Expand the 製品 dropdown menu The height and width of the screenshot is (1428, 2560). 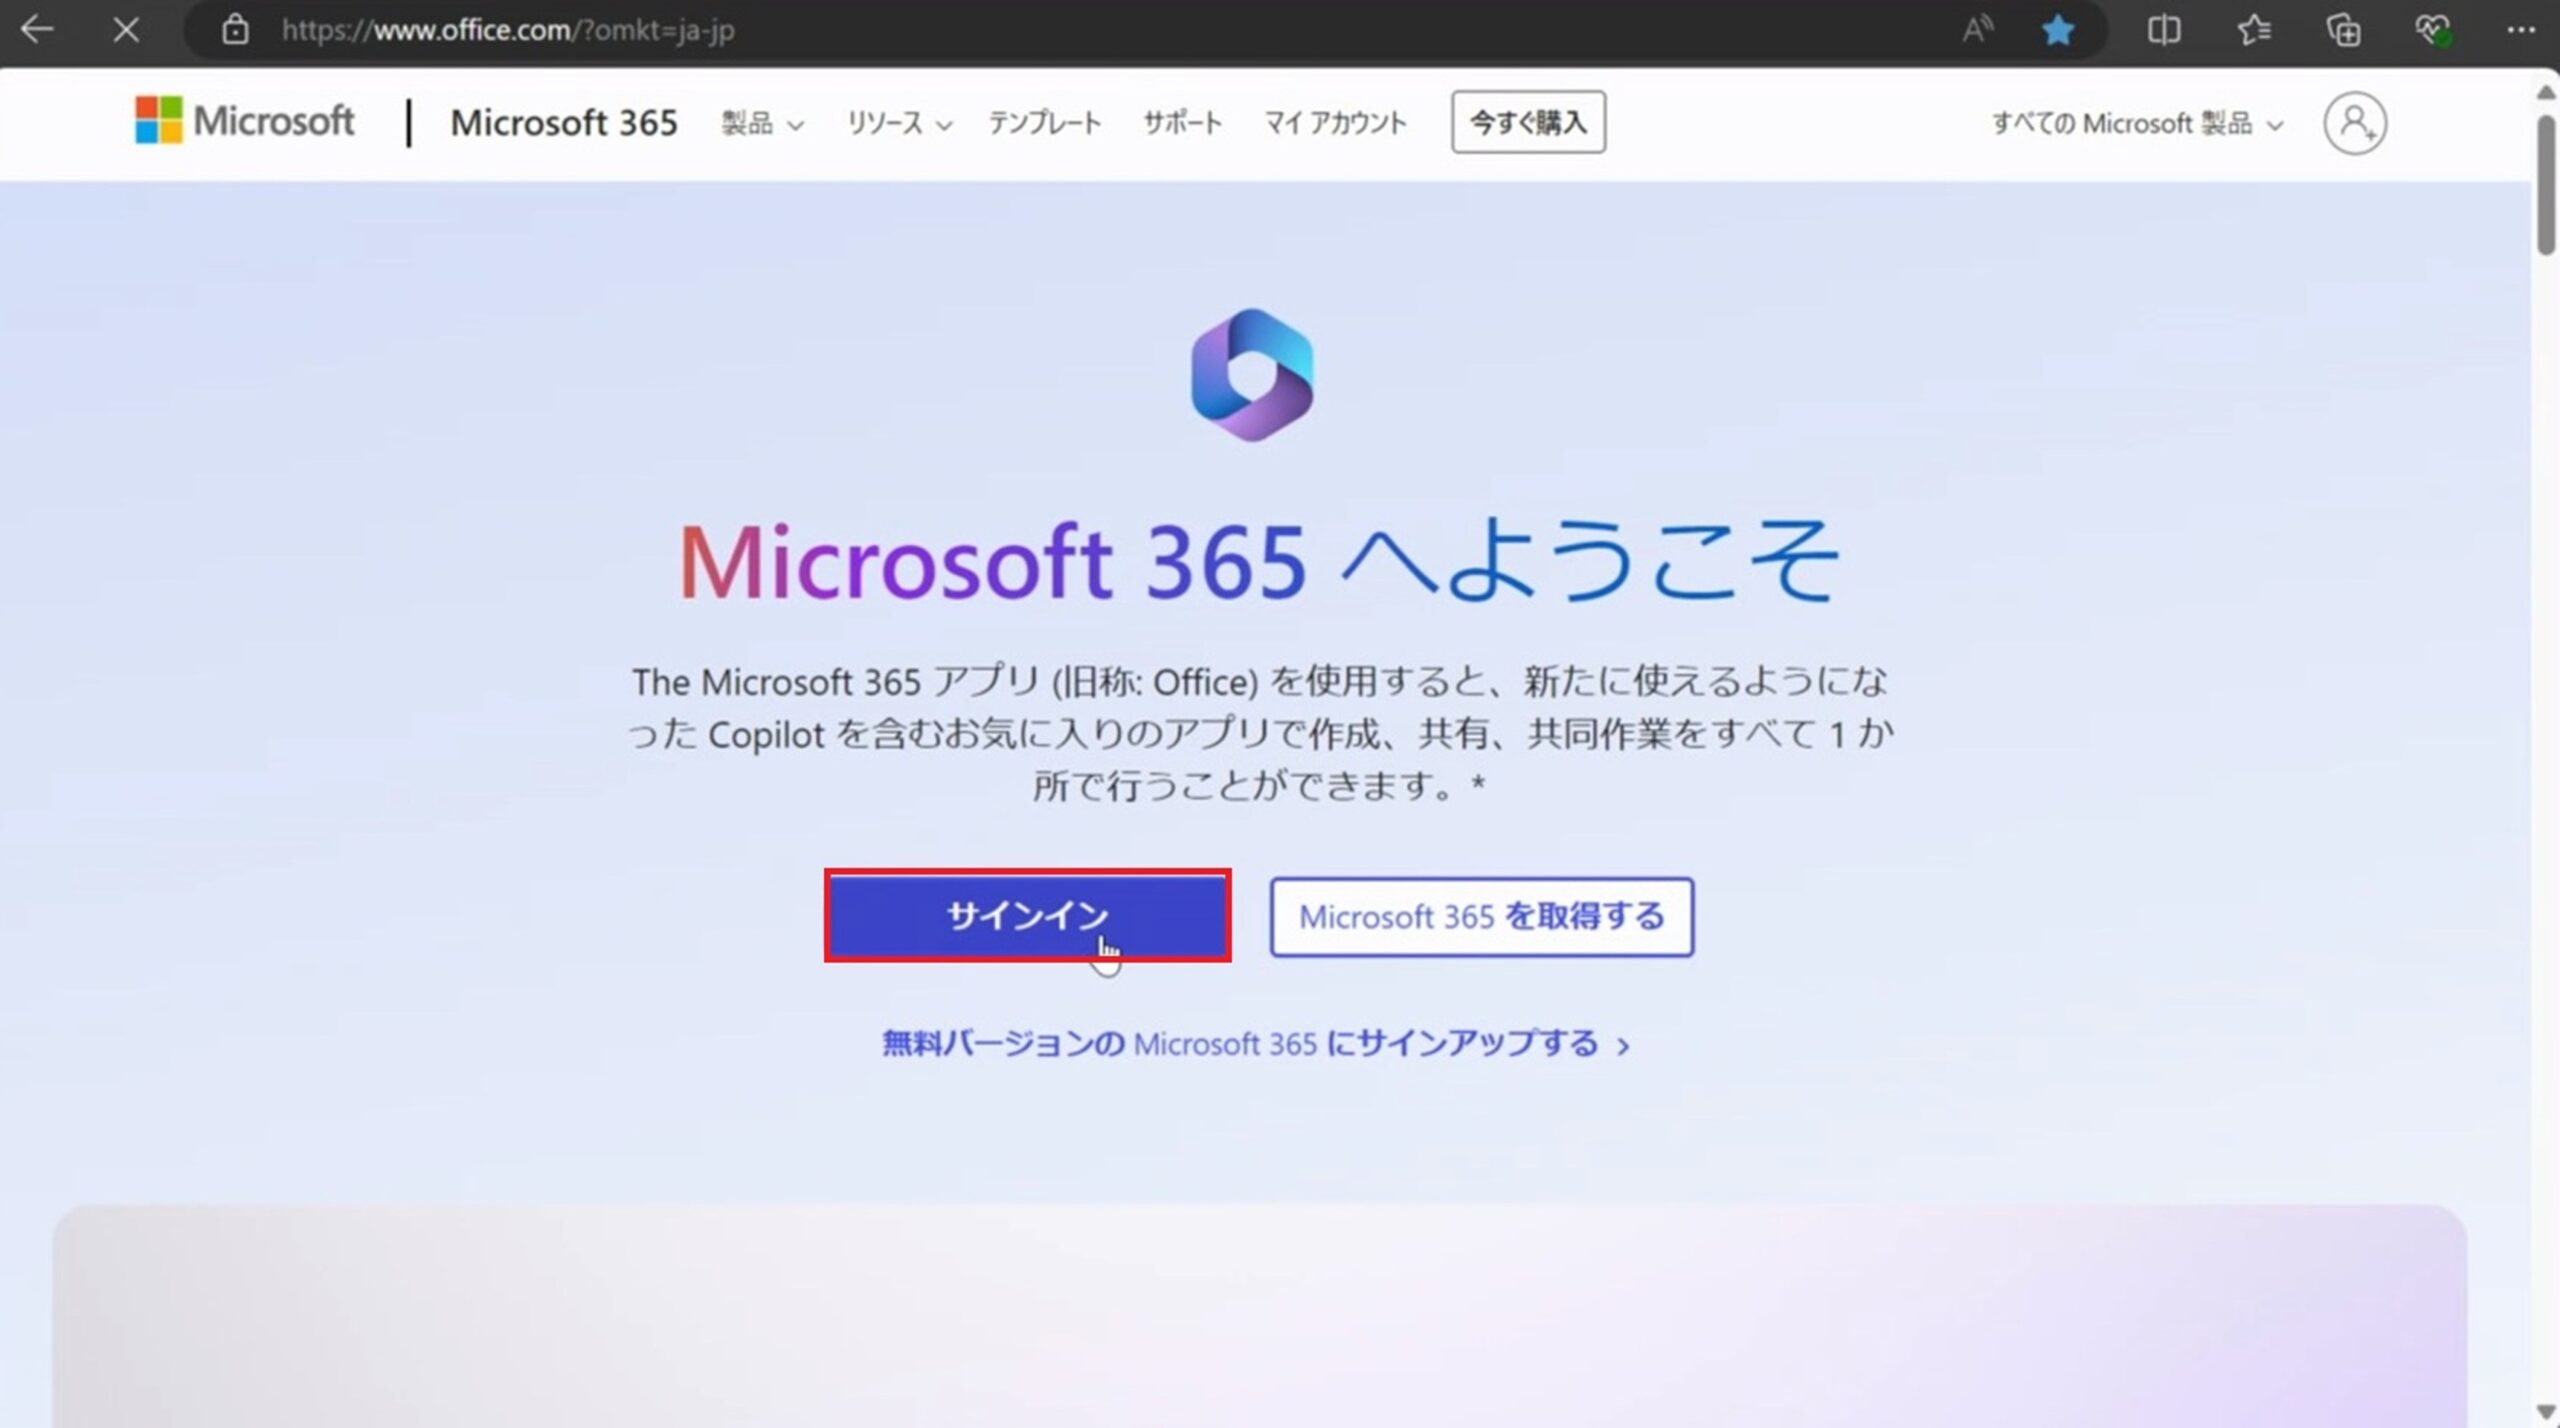click(x=762, y=123)
